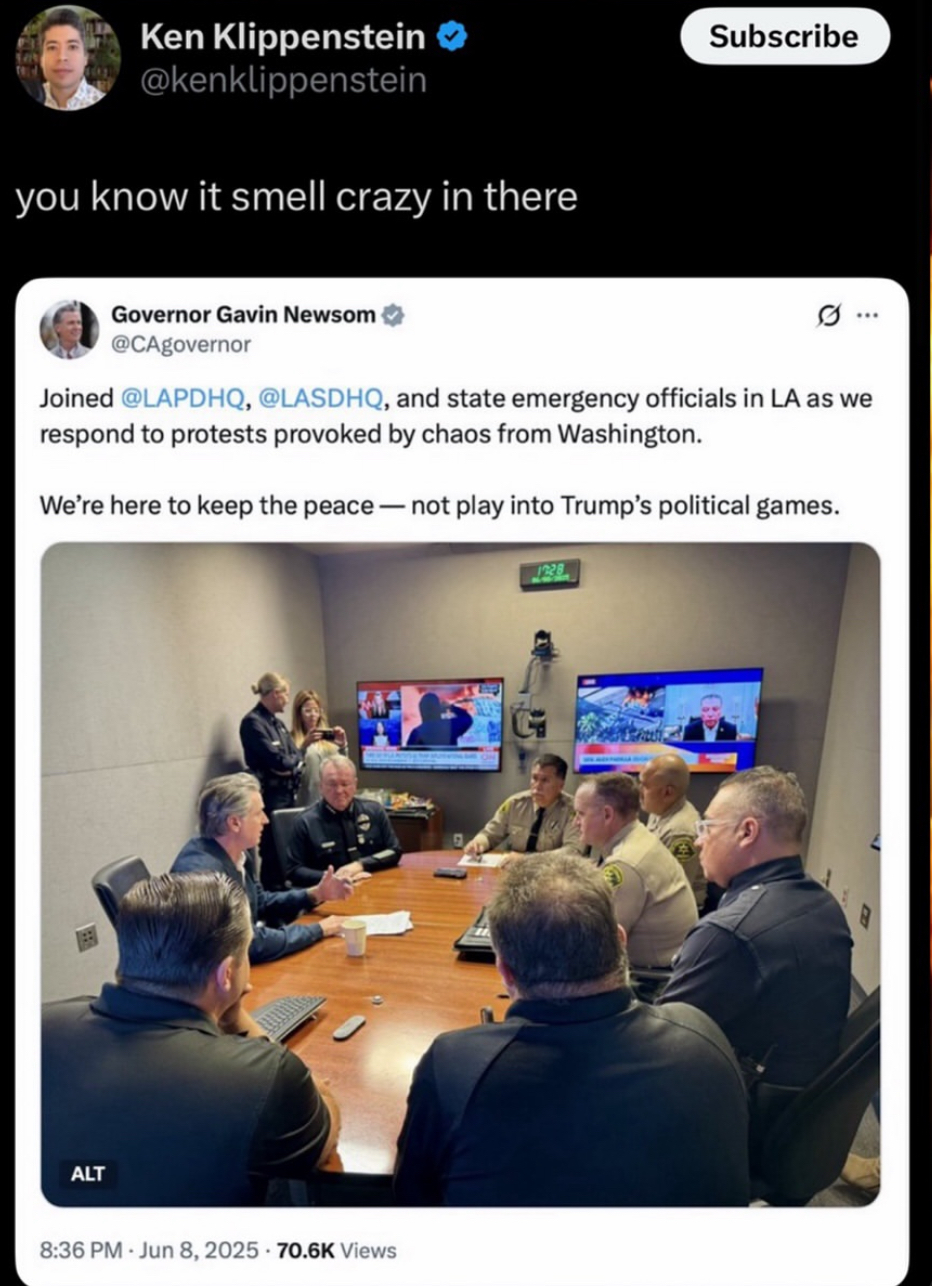Click Gavin Newsom's gray verified badge

pos(393,315)
